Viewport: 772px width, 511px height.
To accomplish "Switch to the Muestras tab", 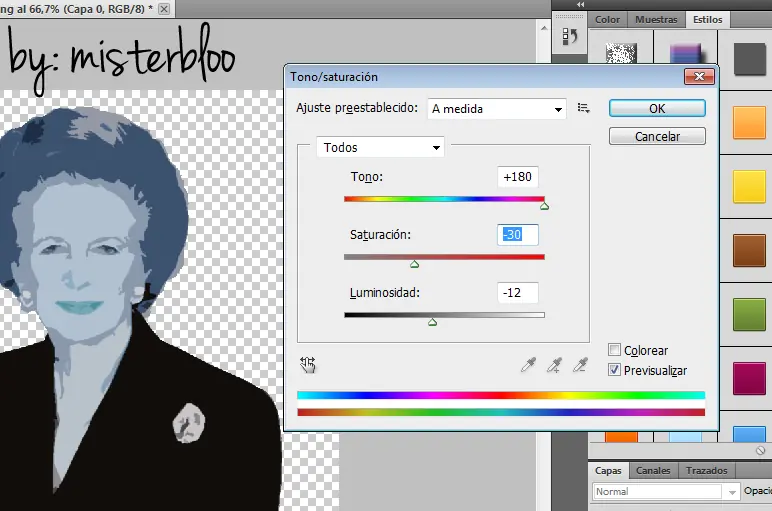I will 656,20.
